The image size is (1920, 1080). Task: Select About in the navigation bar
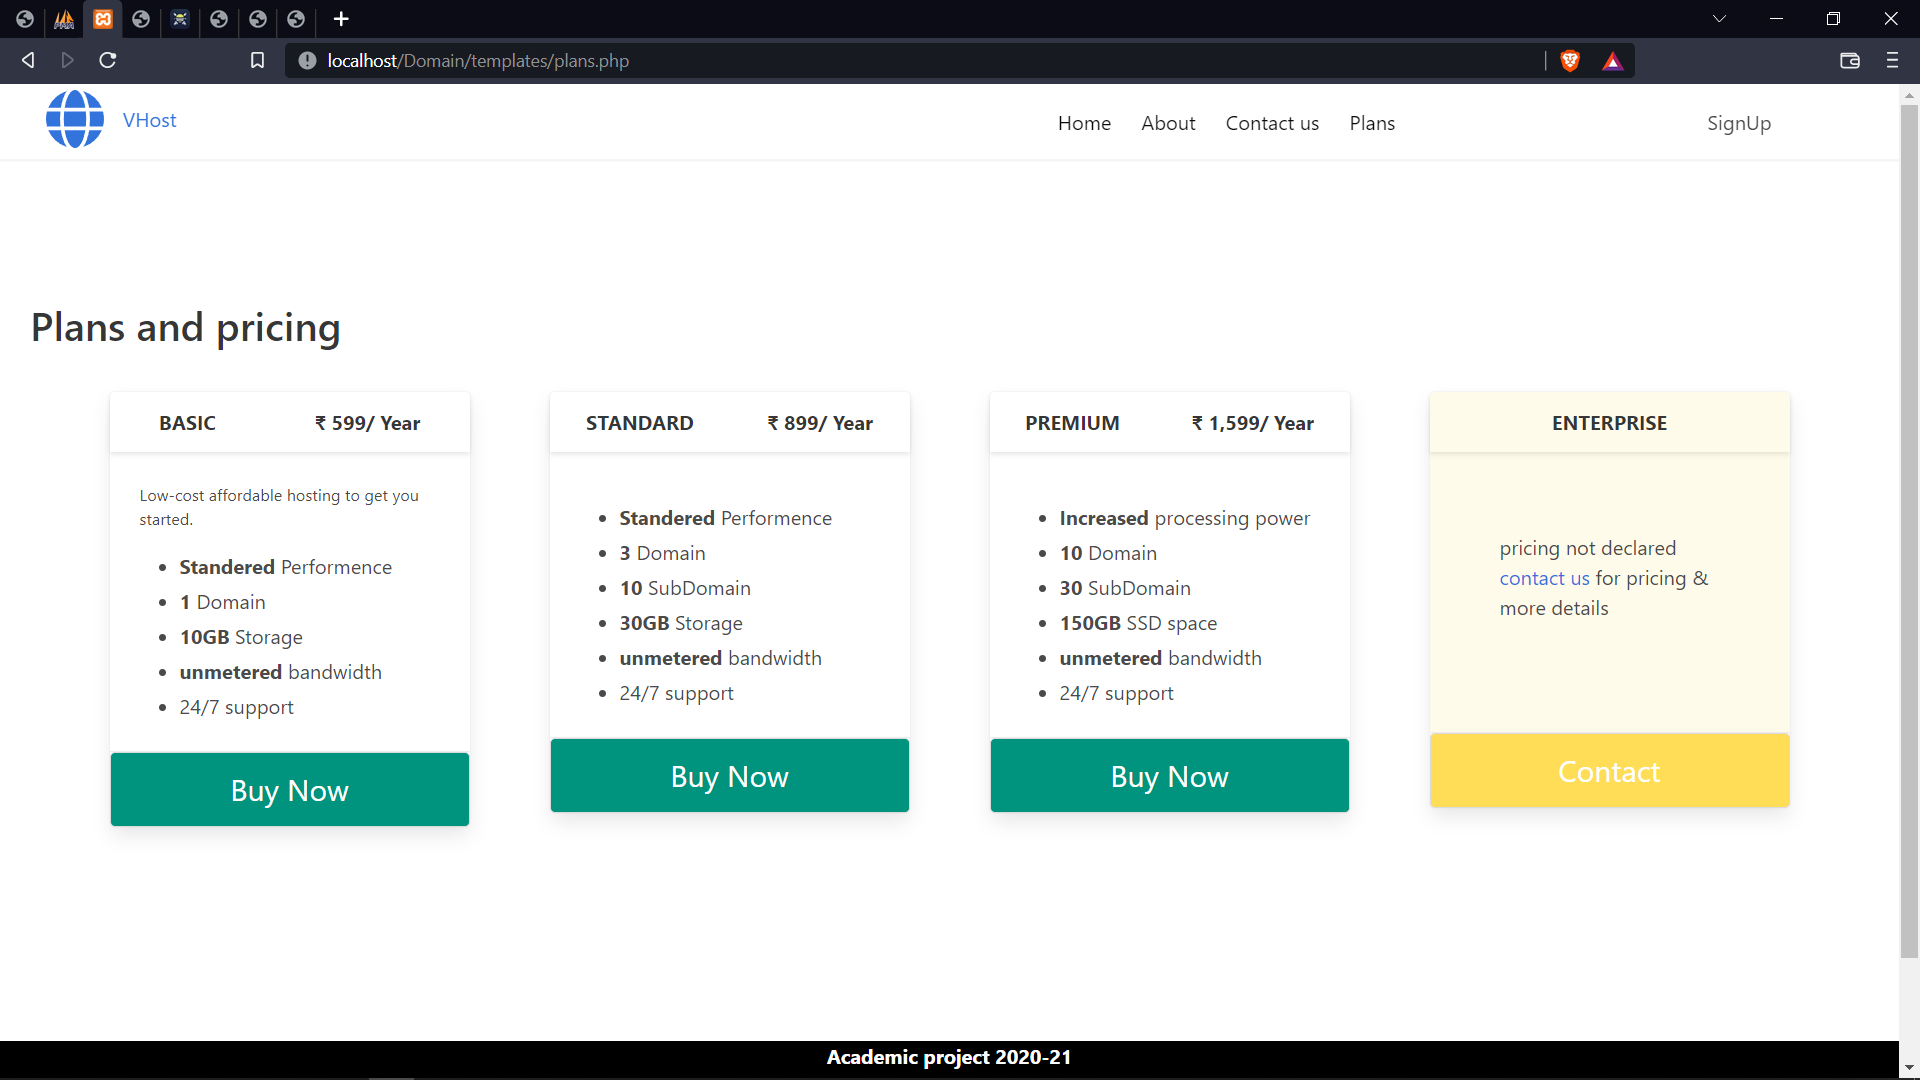pyautogui.click(x=1168, y=123)
